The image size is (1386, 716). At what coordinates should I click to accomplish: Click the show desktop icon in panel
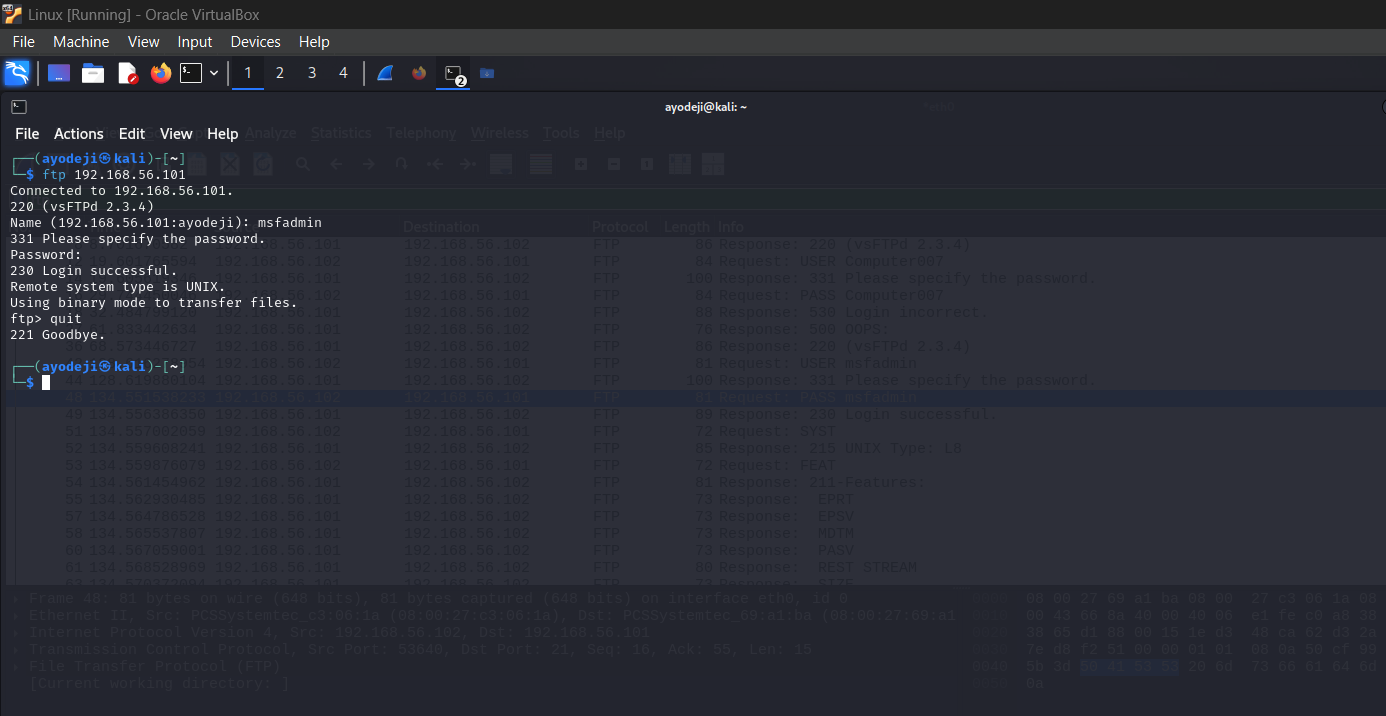[59, 73]
